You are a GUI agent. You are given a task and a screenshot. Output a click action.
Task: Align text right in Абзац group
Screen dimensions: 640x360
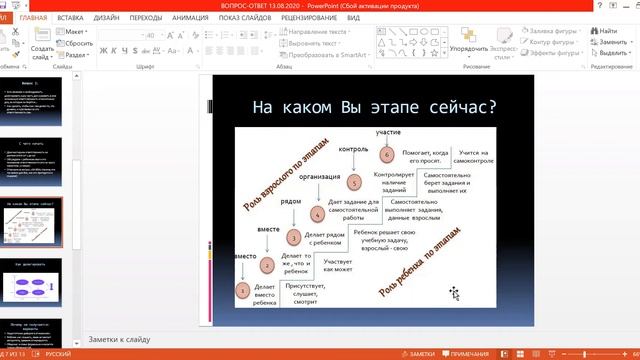[230, 51]
